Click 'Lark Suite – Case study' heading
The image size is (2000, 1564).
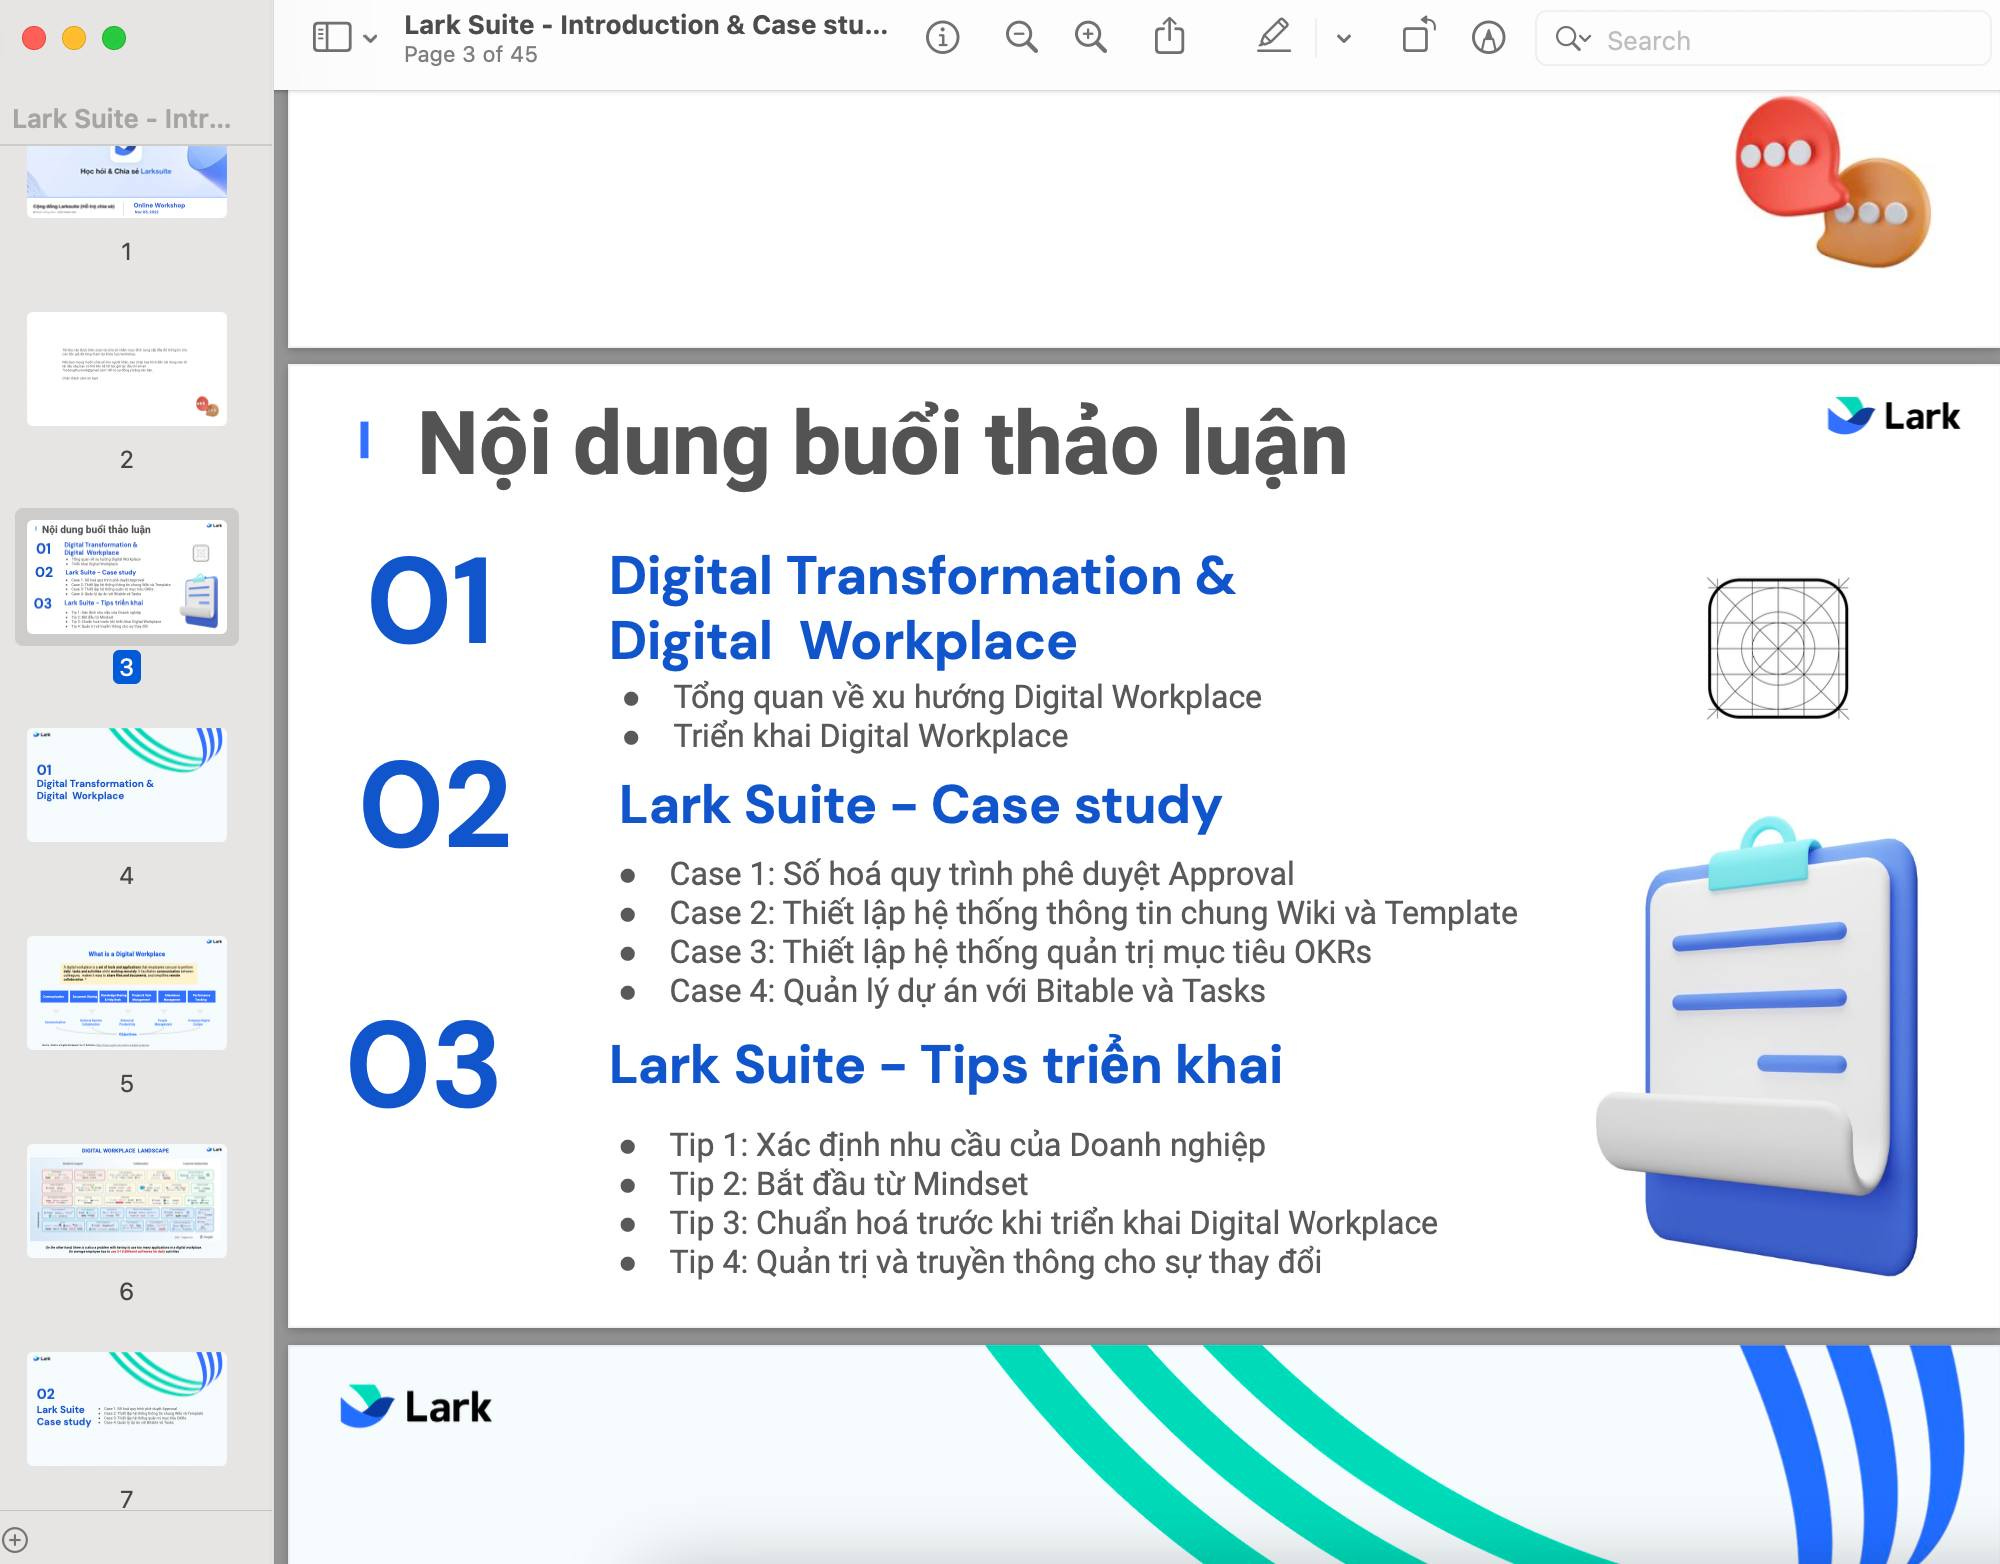[920, 805]
